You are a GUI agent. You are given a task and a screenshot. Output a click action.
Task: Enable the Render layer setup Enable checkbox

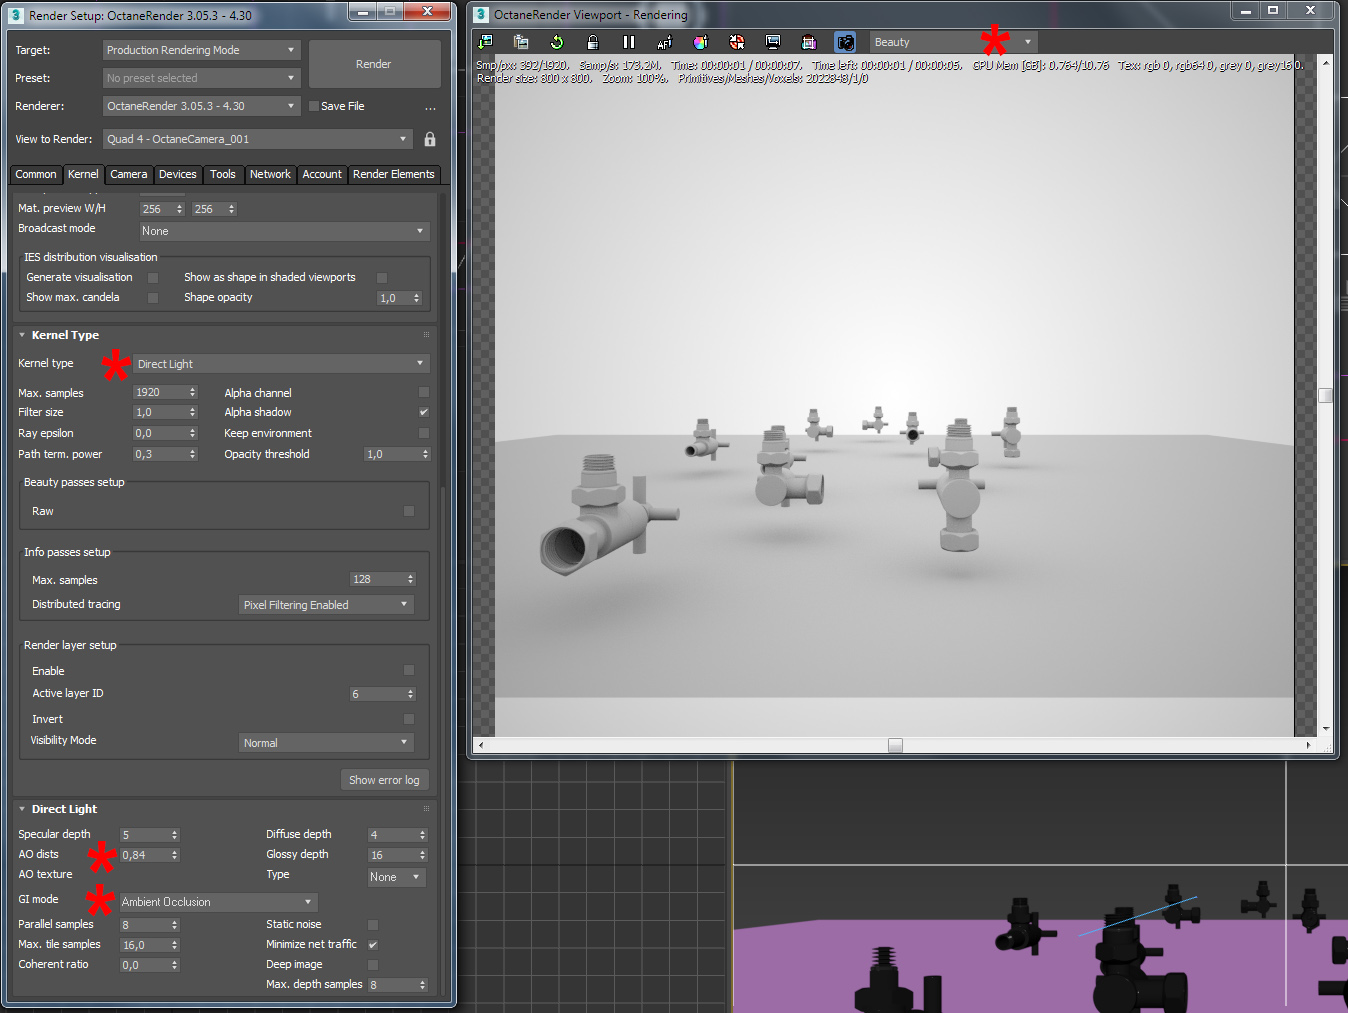[x=409, y=670]
